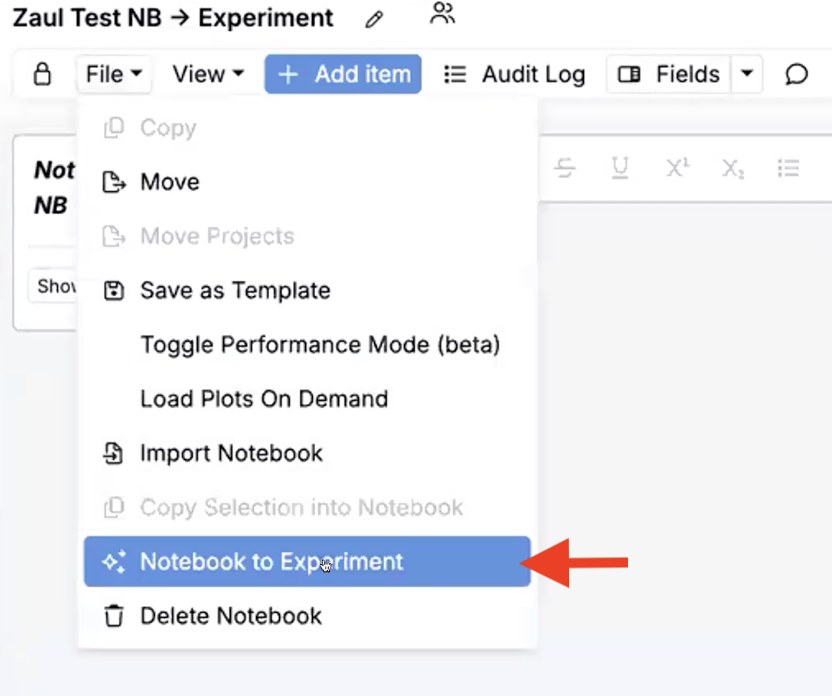Click the lock icon in toolbar
832x696 pixels.
pos(42,74)
